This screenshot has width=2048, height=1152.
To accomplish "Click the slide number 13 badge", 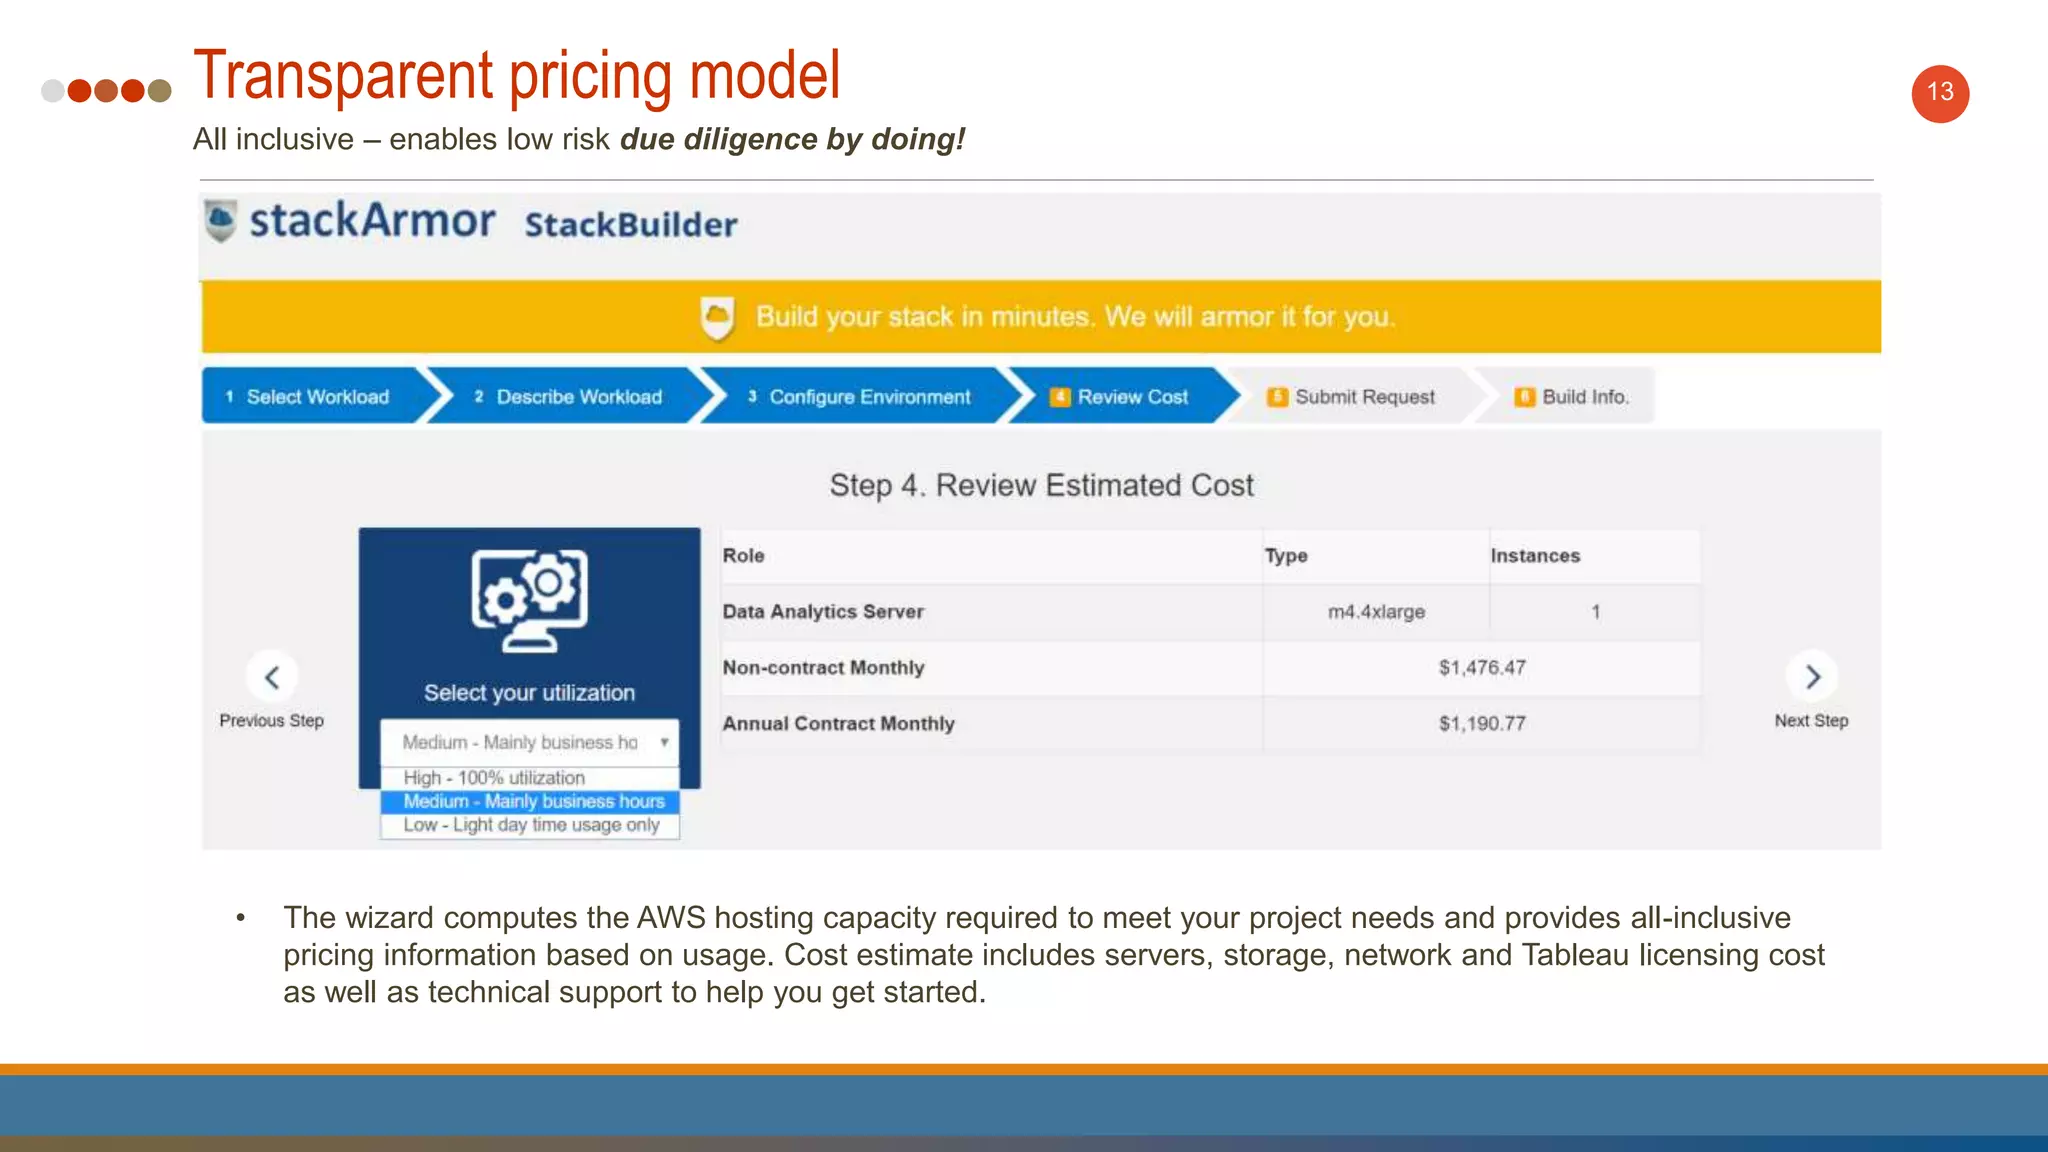I will pos(1940,93).
